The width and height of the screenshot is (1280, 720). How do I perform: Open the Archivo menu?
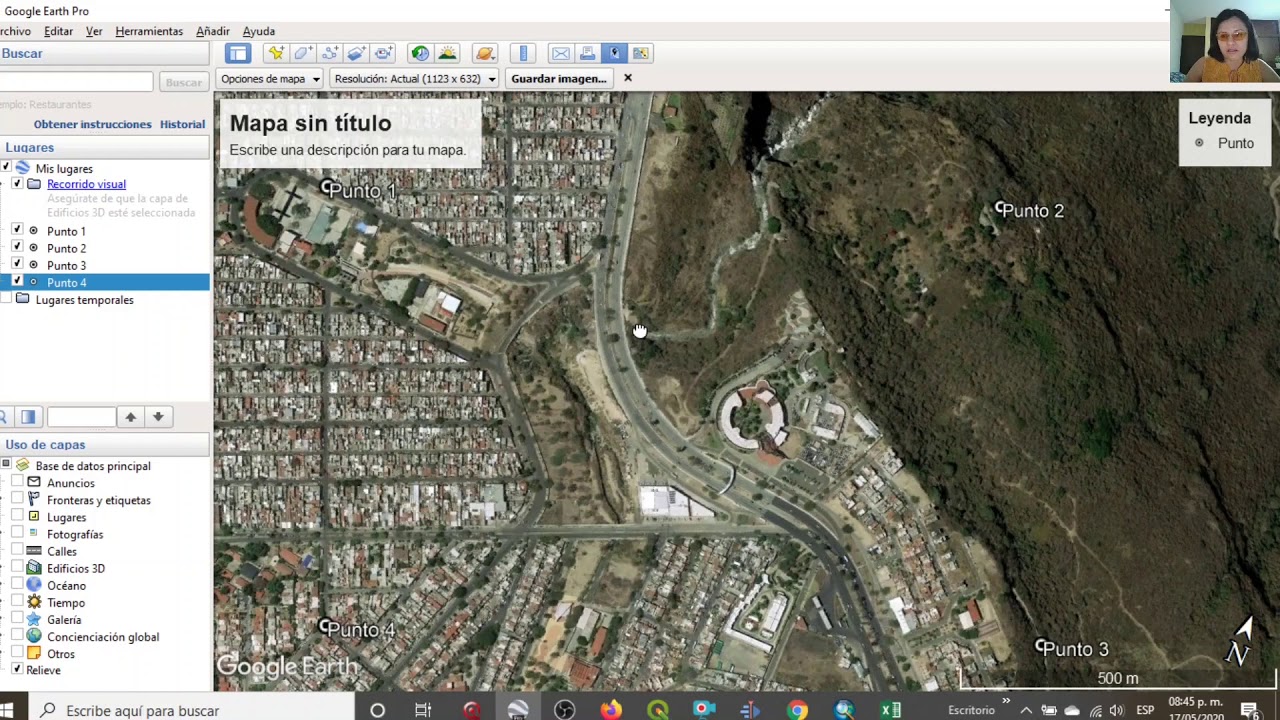(15, 31)
